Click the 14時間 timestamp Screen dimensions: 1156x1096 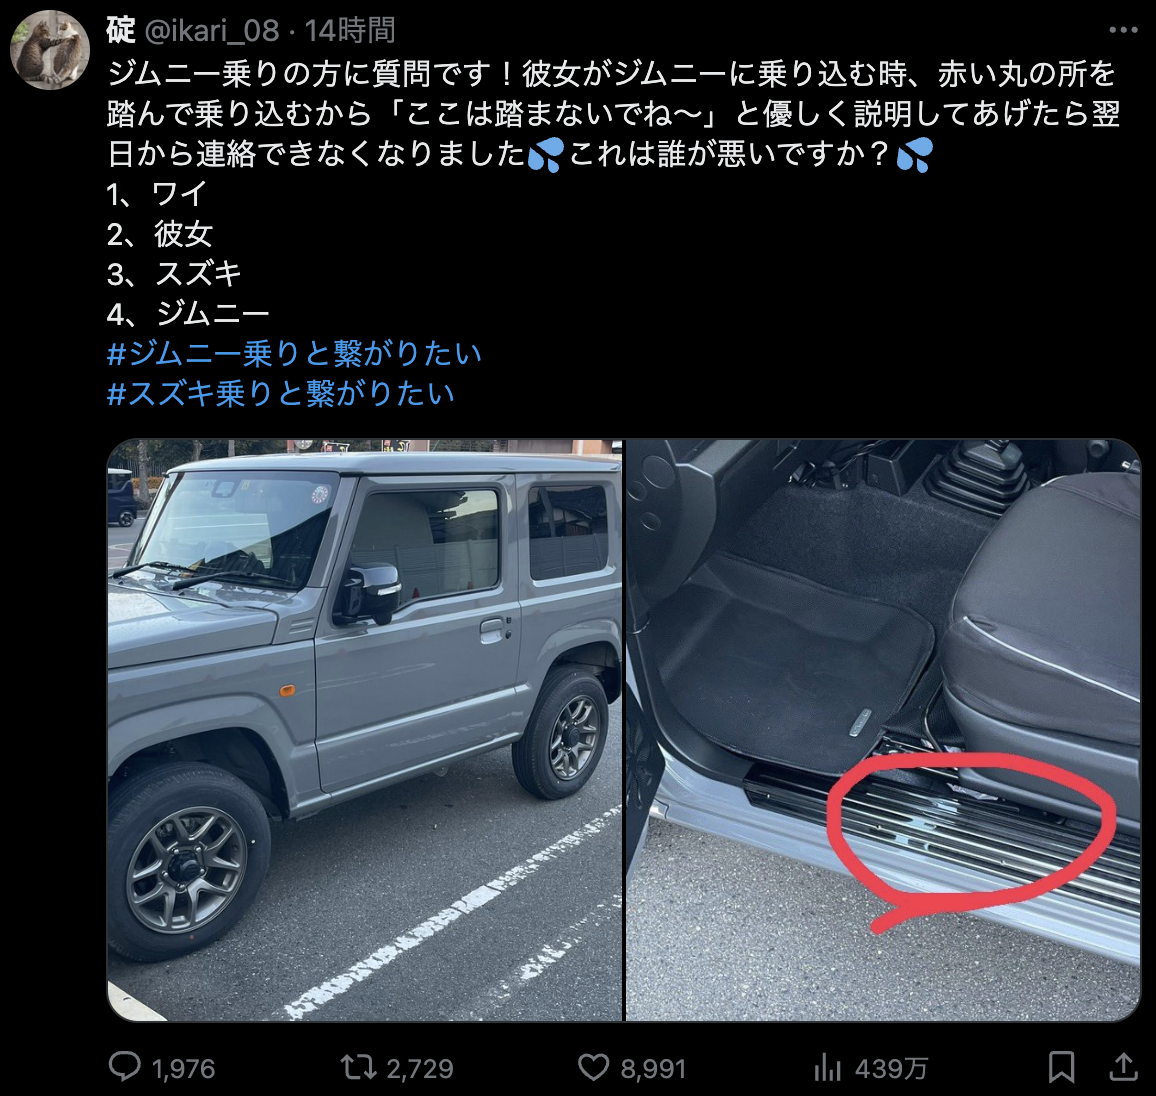[x=350, y=31]
